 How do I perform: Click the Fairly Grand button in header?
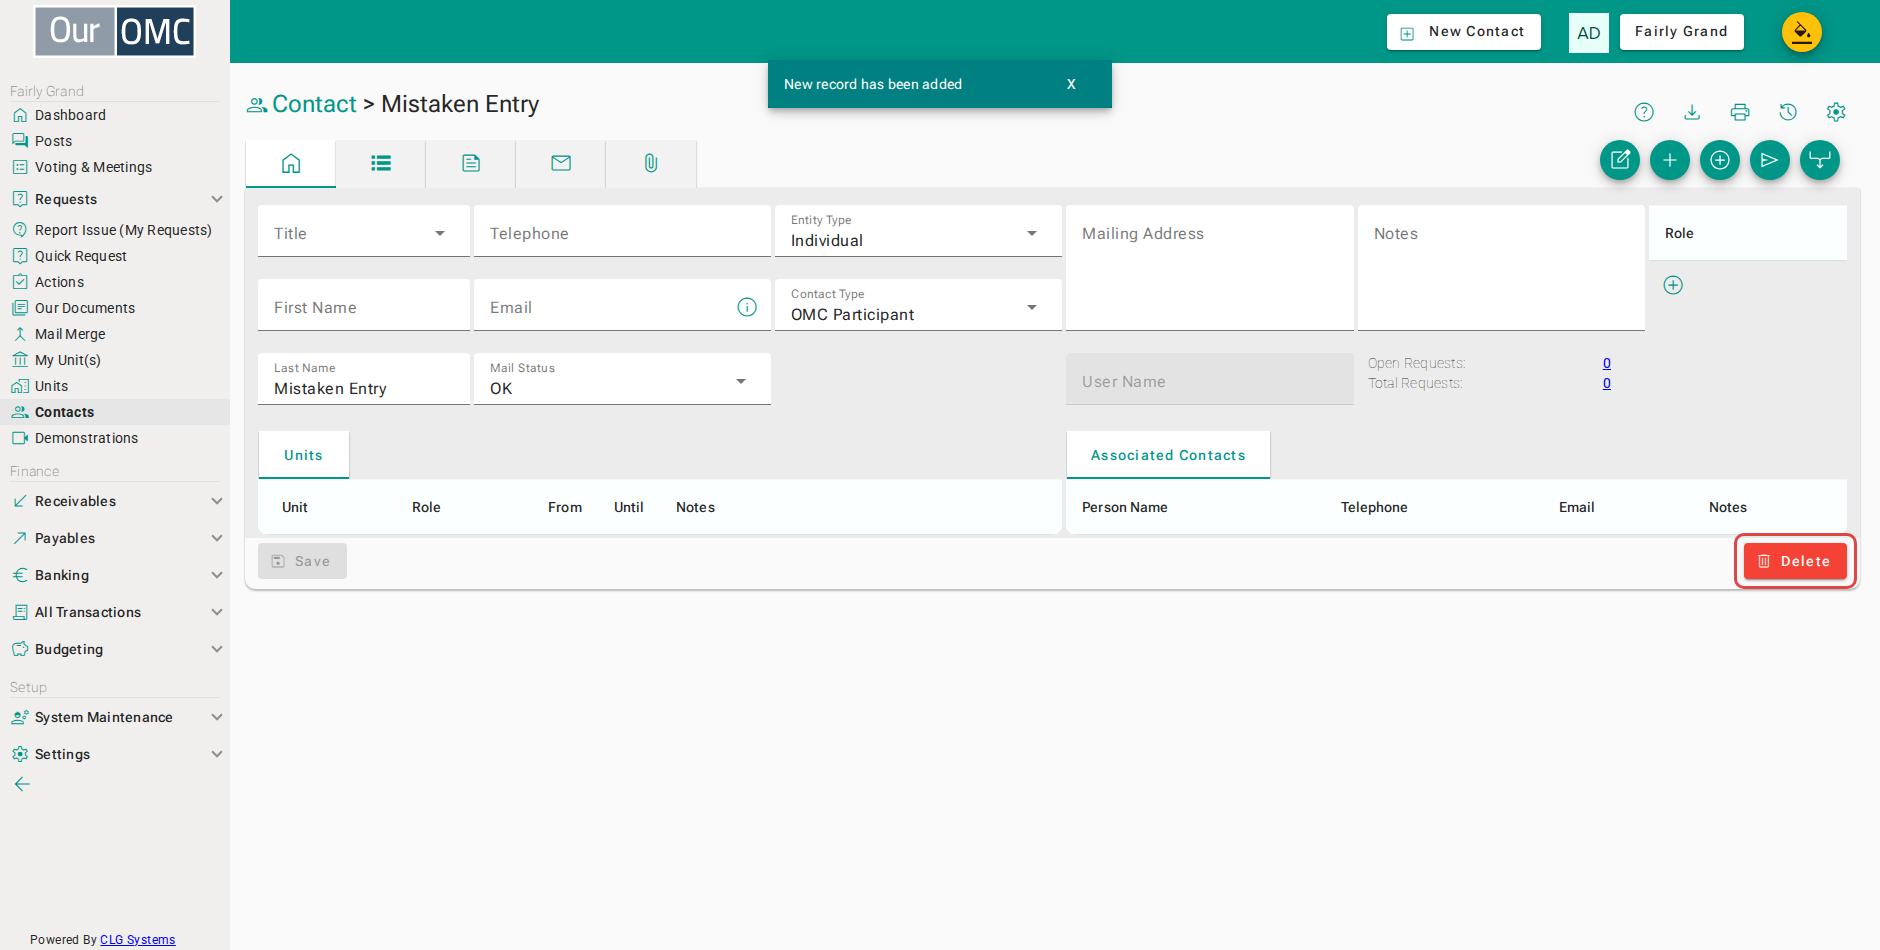pos(1681,32)
